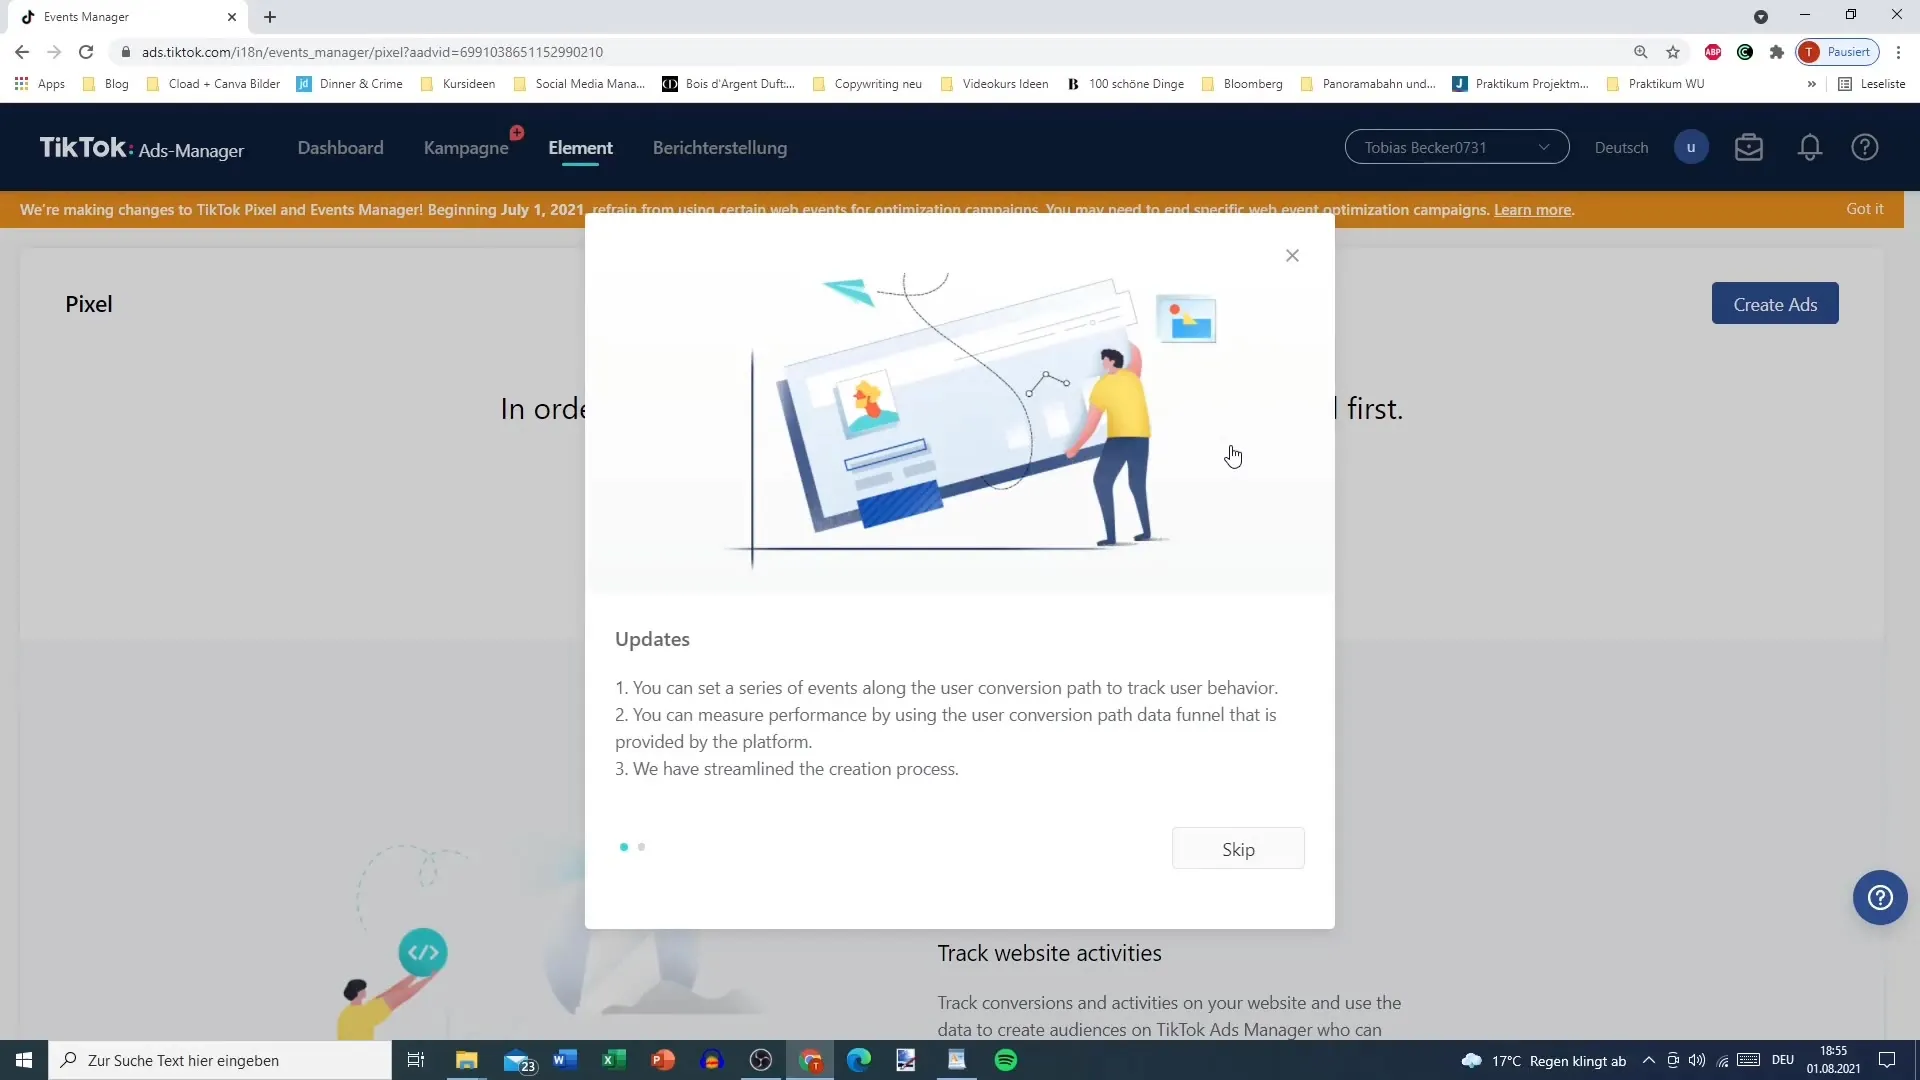Go forward in browser history
Image resolution: width=1920 pixels, height=1080 pixels.
coord(54,52)
